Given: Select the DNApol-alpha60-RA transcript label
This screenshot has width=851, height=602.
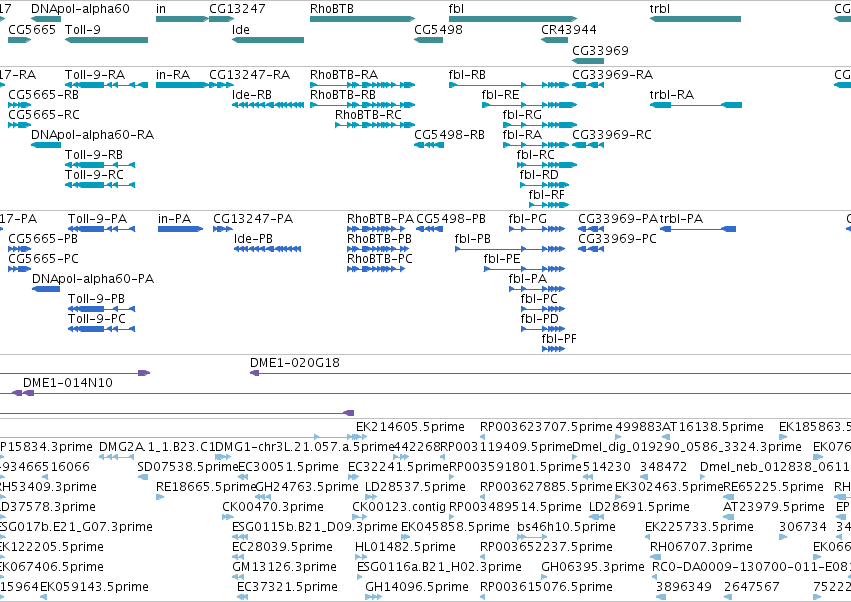Looking at the screenshot, I should click(92, 135).
